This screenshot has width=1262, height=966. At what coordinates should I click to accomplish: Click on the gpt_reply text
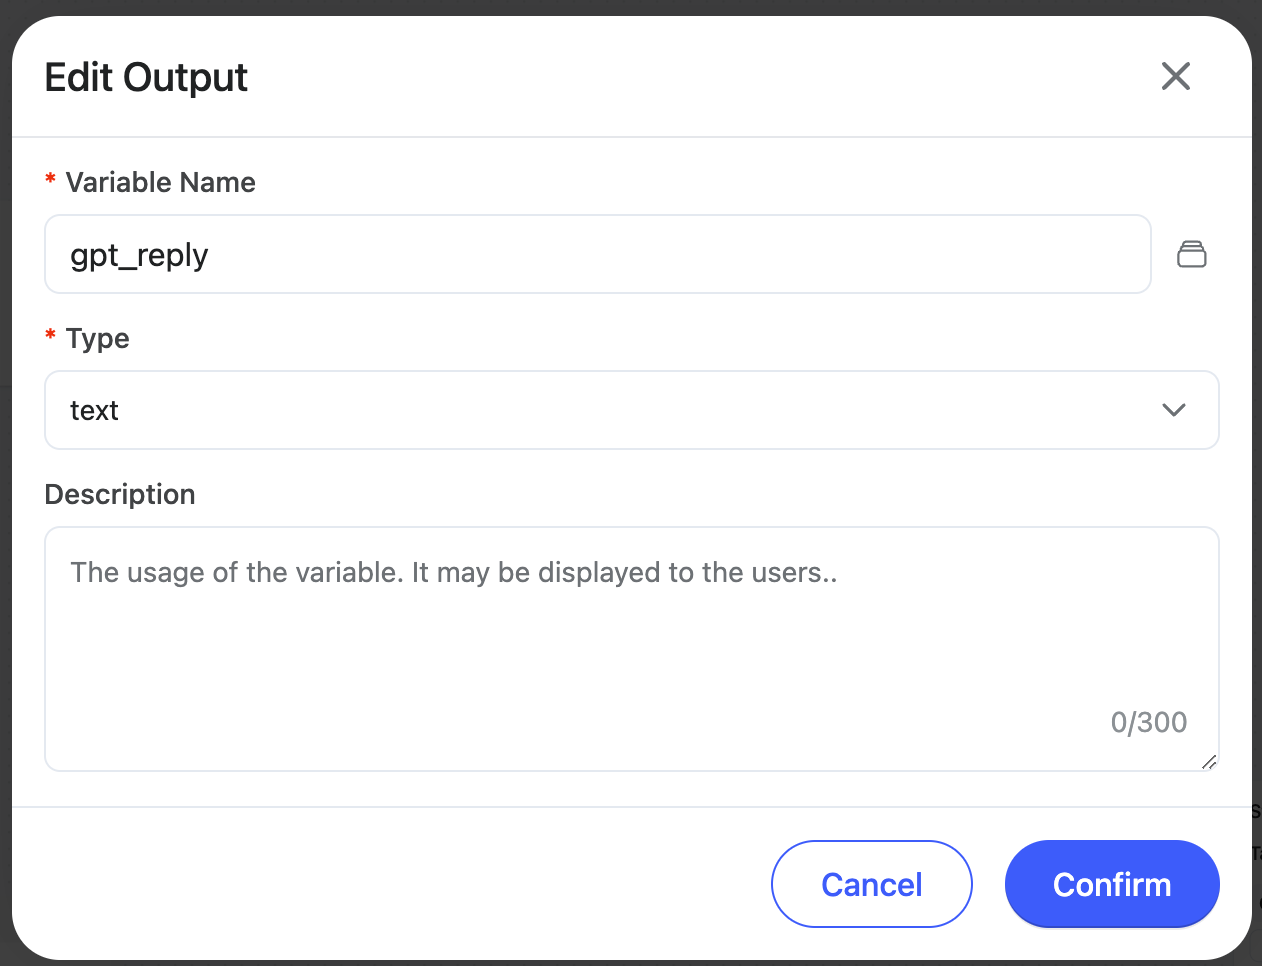point(139,256)
